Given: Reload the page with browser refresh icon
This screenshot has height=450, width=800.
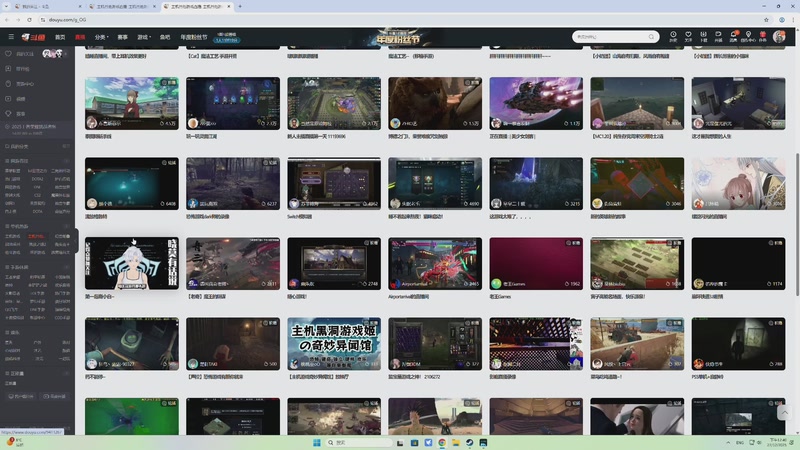Looking at the screenshot, I should tap(29, 19).
